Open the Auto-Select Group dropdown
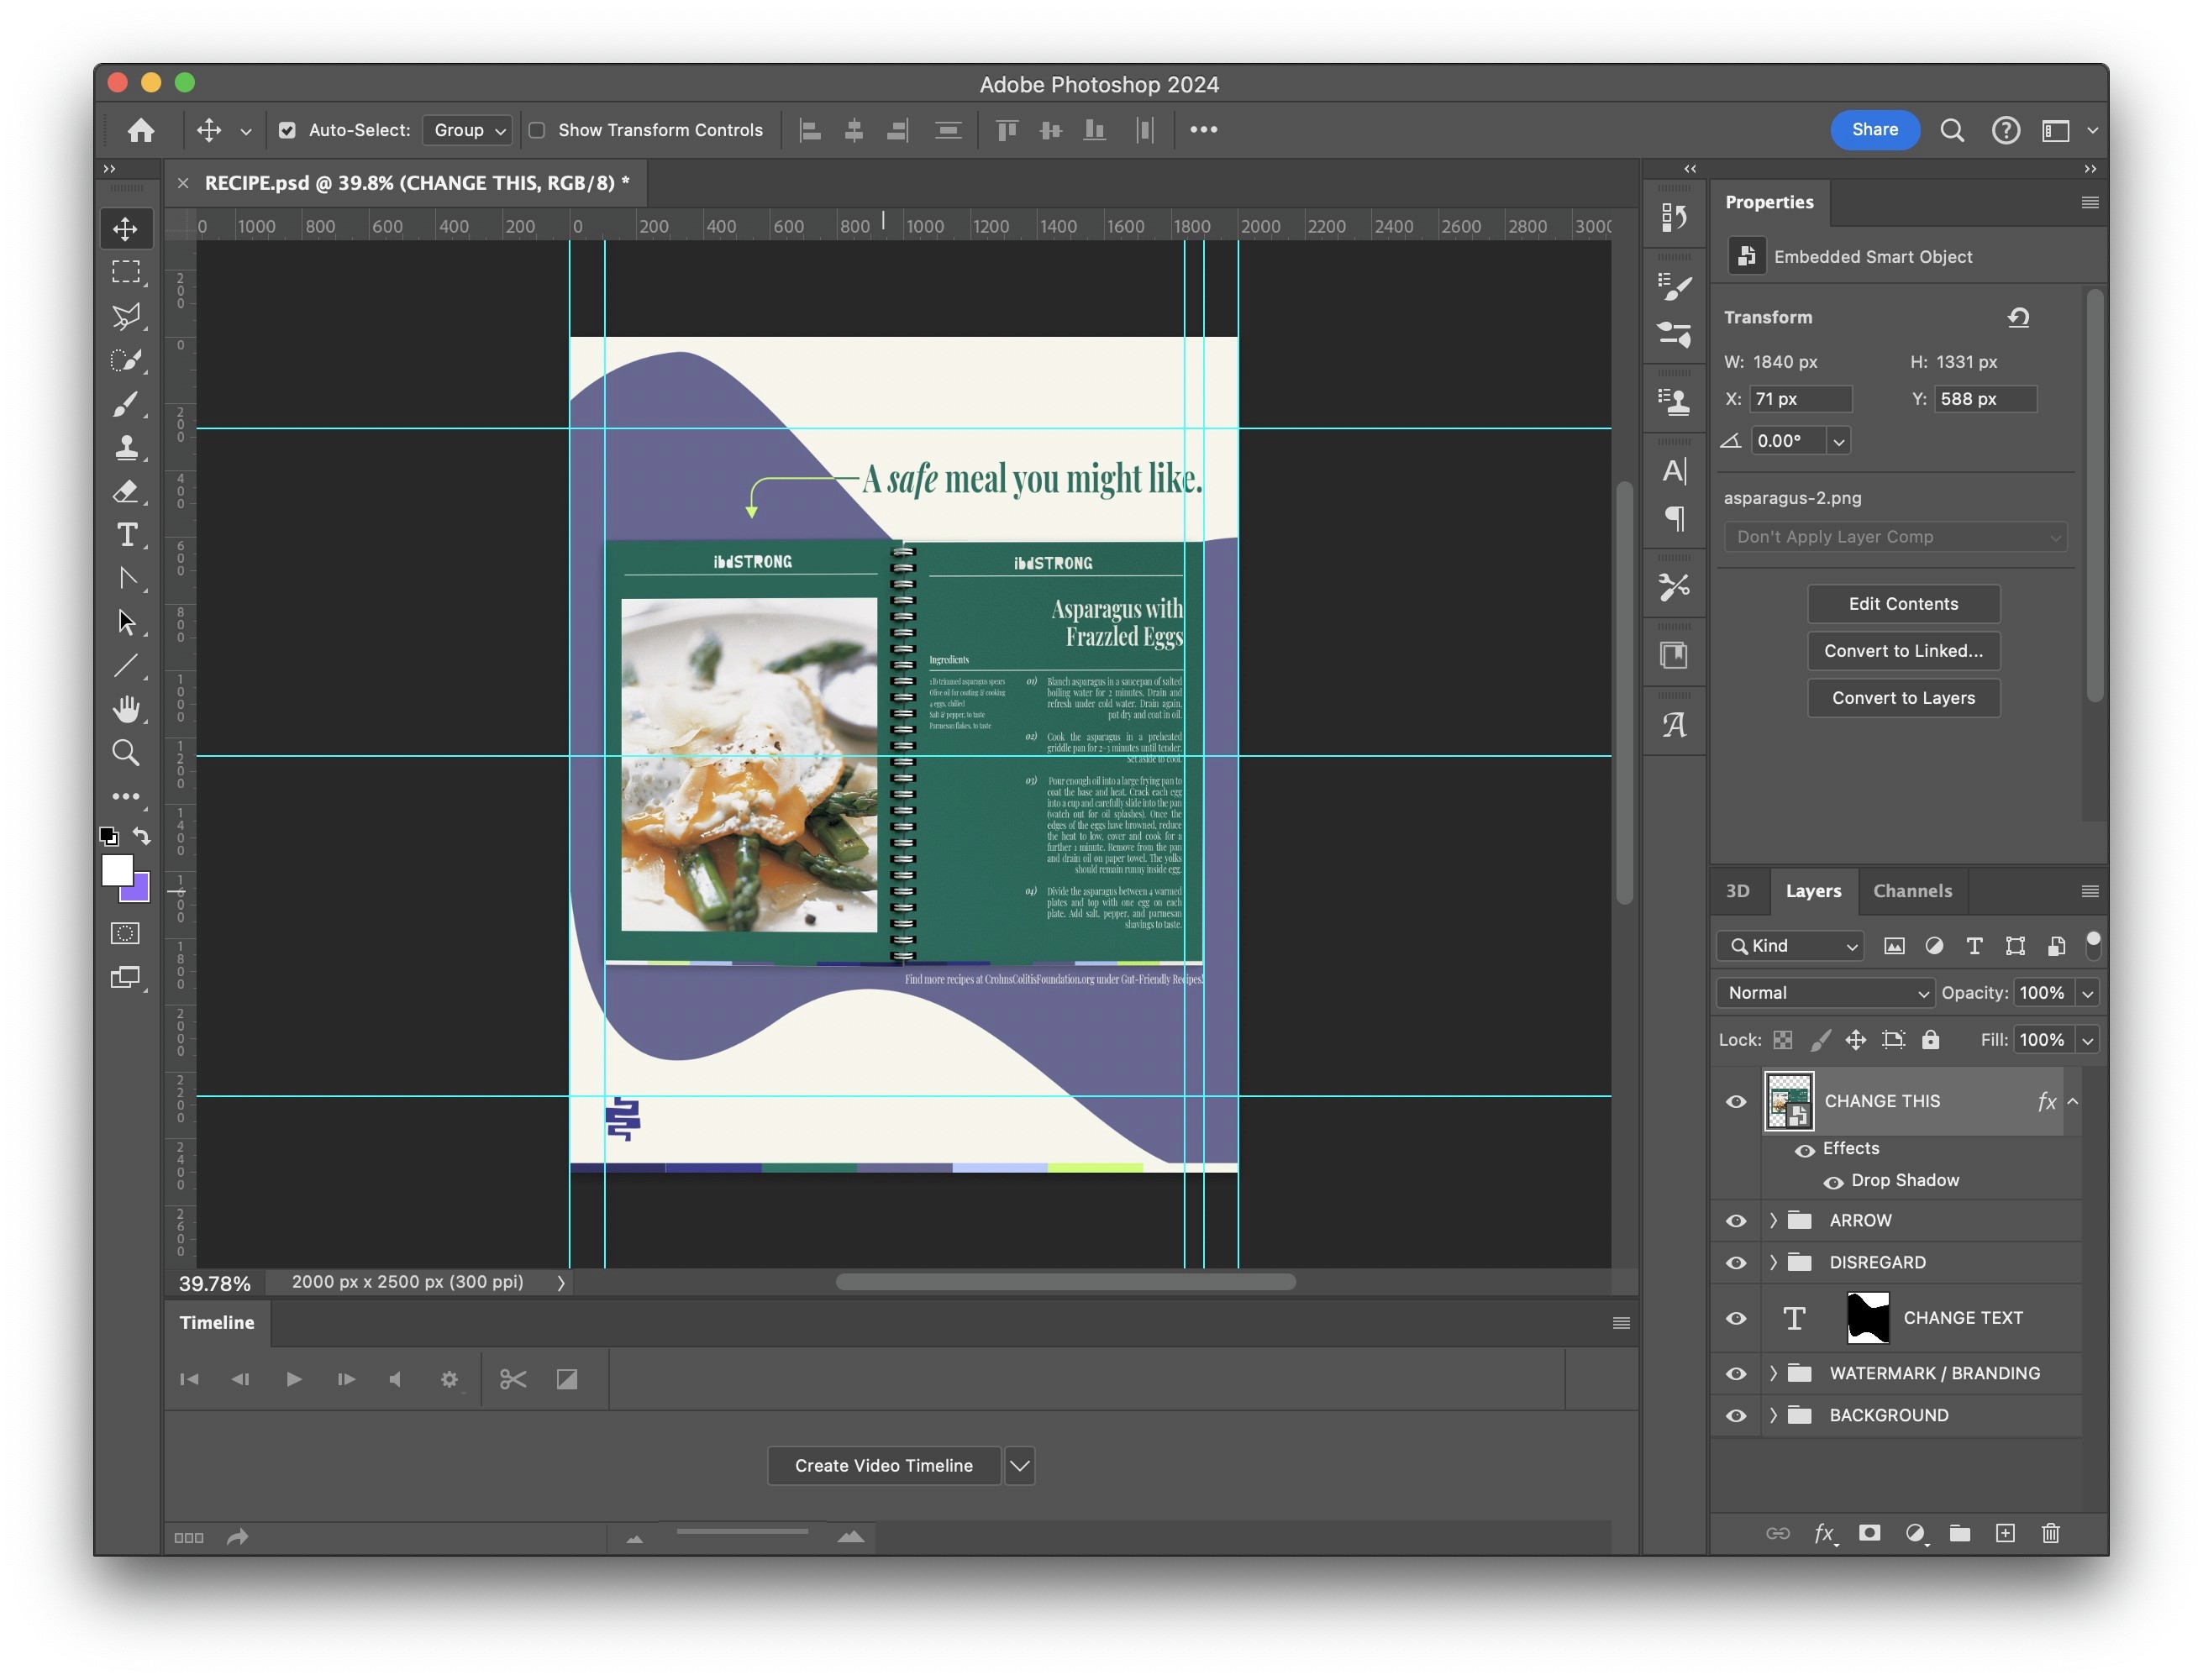This screenshot has height=1680, width=2203. tap(467, 130)
